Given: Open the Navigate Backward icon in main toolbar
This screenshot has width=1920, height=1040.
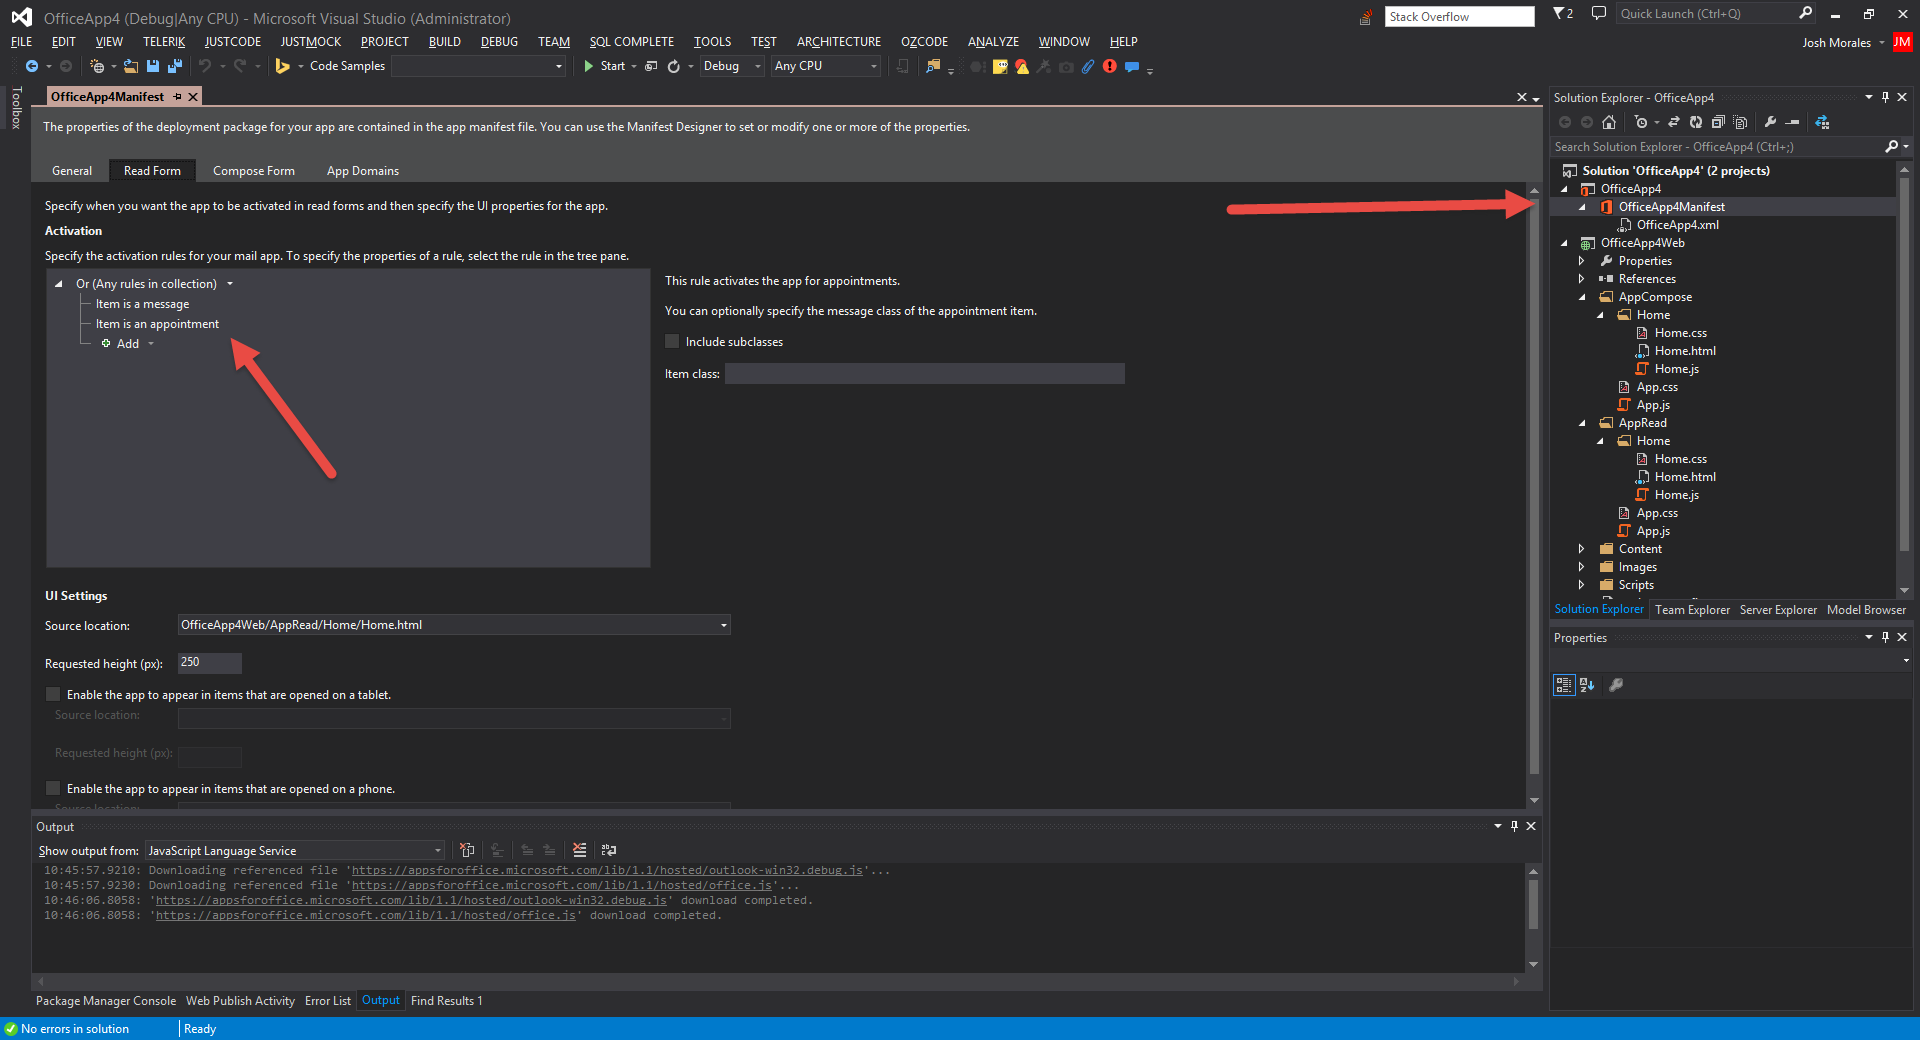Looking at the screenshot, I should [30, 66].
